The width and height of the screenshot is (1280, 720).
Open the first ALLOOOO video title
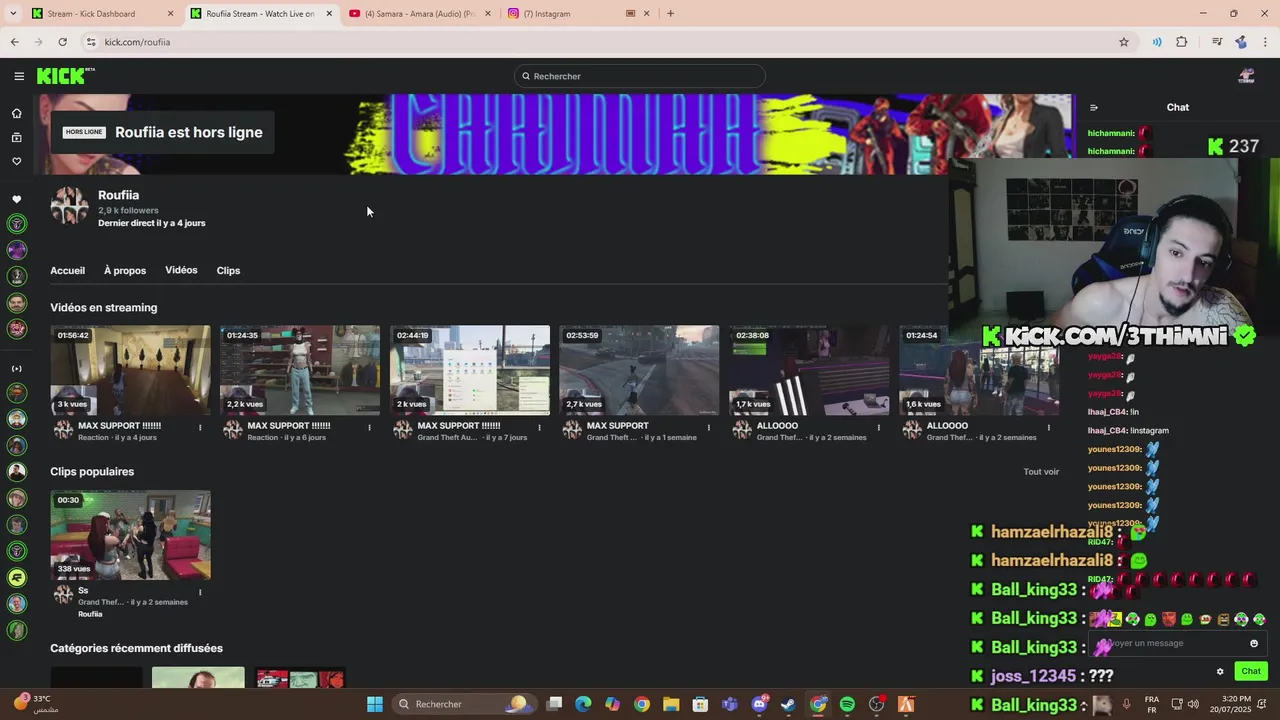(x=777, y=425)
